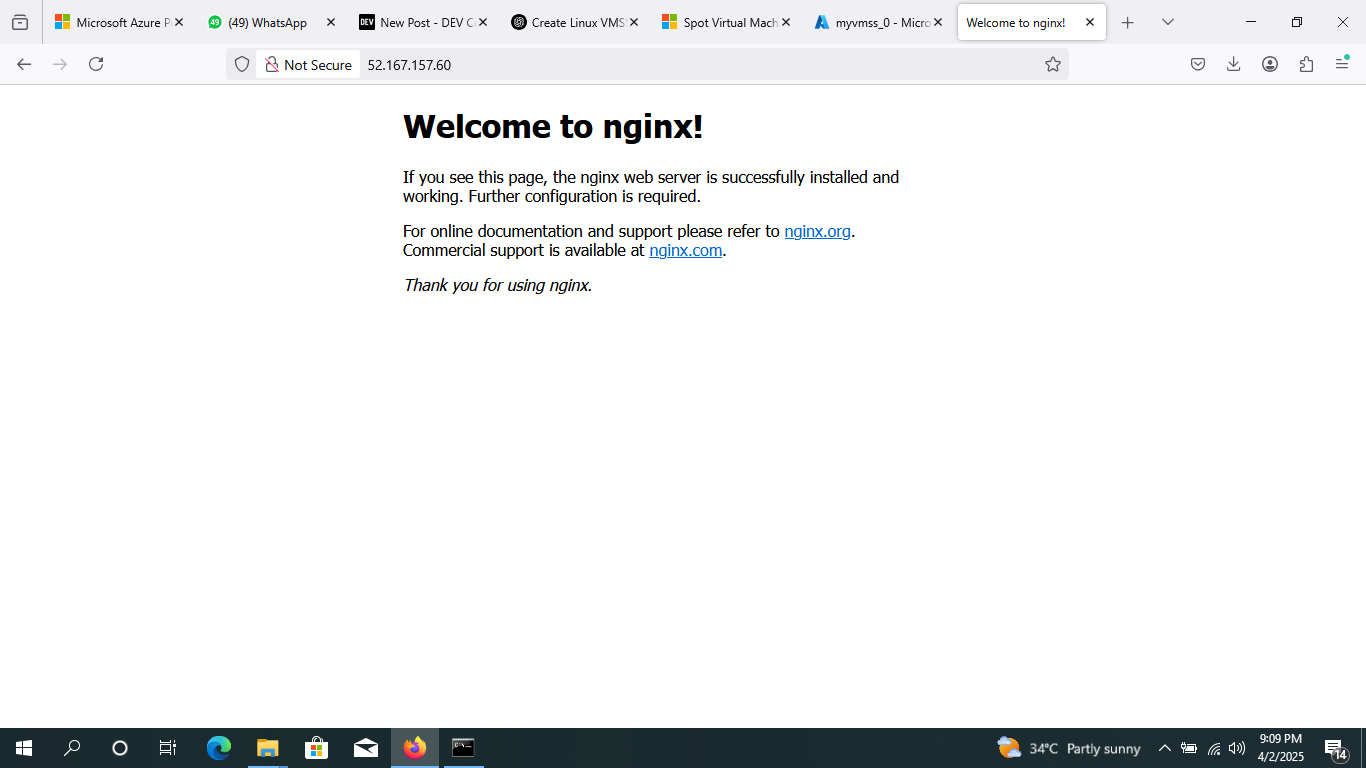Open the Firefox account icon
The image size is (1366, 768).
1270,64
